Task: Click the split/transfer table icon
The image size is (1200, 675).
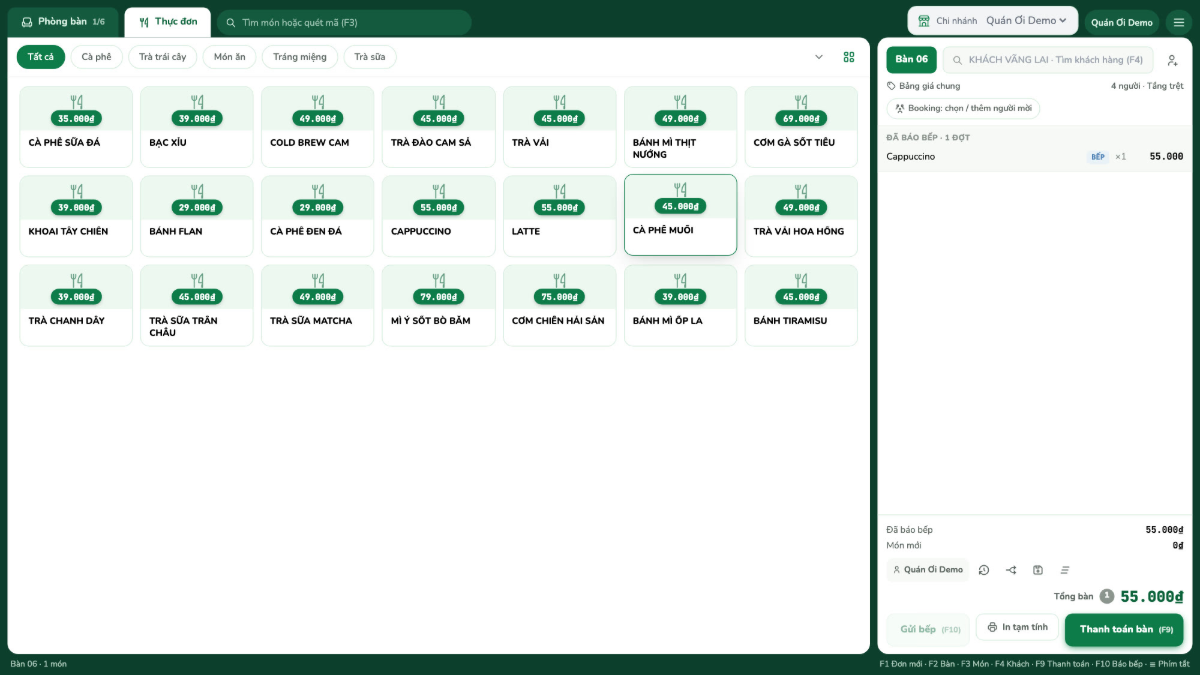Action: click(x=1011, y=570)
